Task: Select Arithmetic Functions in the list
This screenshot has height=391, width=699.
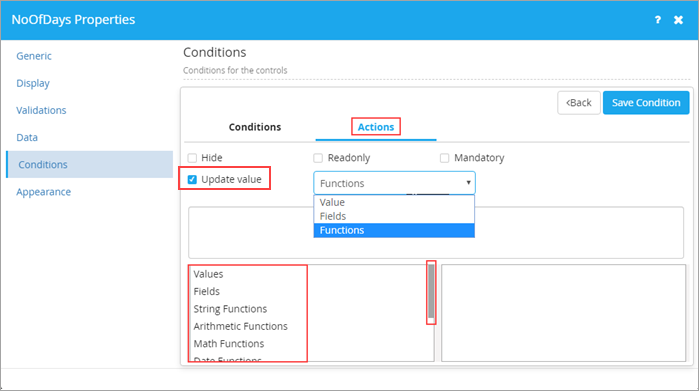Action: (240, 326)
